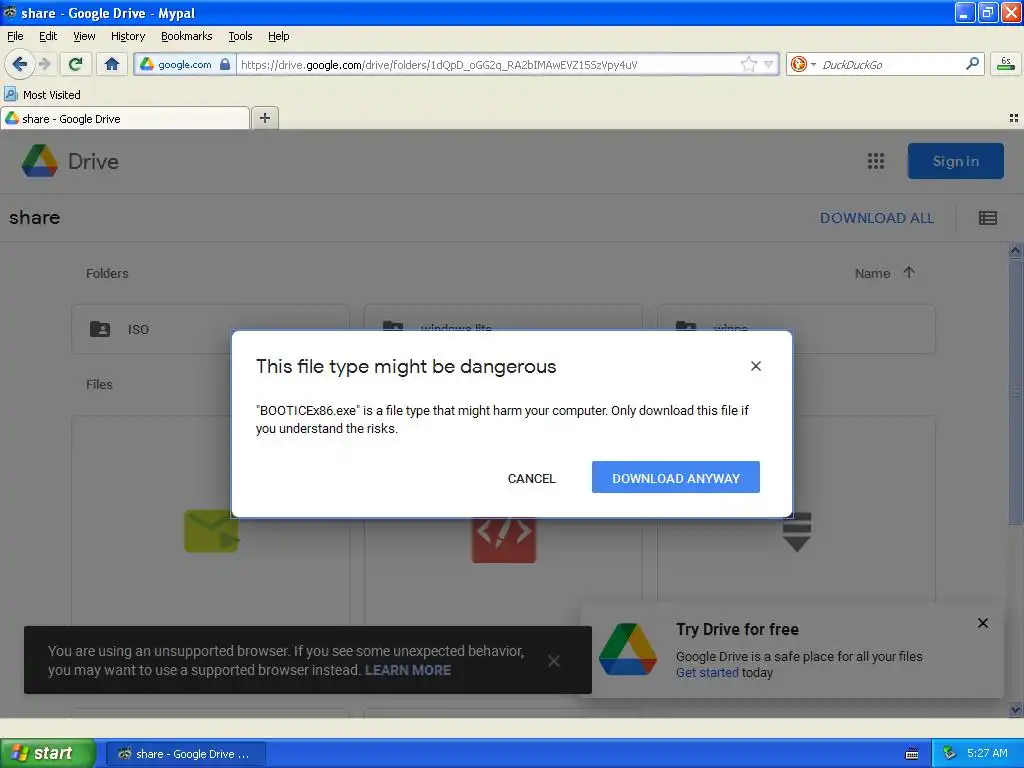Open the Google apps grid icon
The height and width of the screenshot is (768, 1024).
876,161
